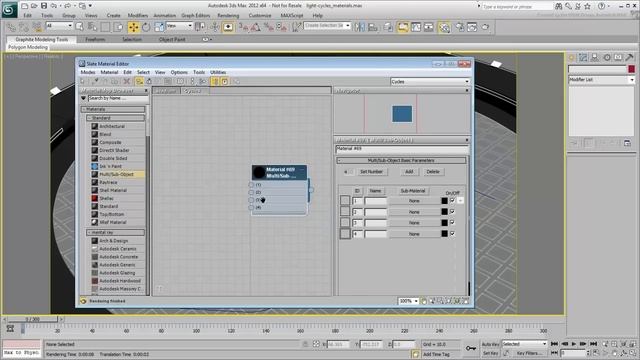Switch to the Freeform ribbon tab
The width and height of the screenshot is (640, 360).
(x=95, y=40)
